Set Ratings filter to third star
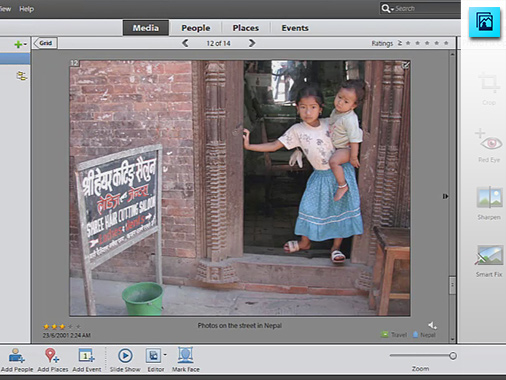Viewport: 506px width, 380px height. (x=427, y=43)
